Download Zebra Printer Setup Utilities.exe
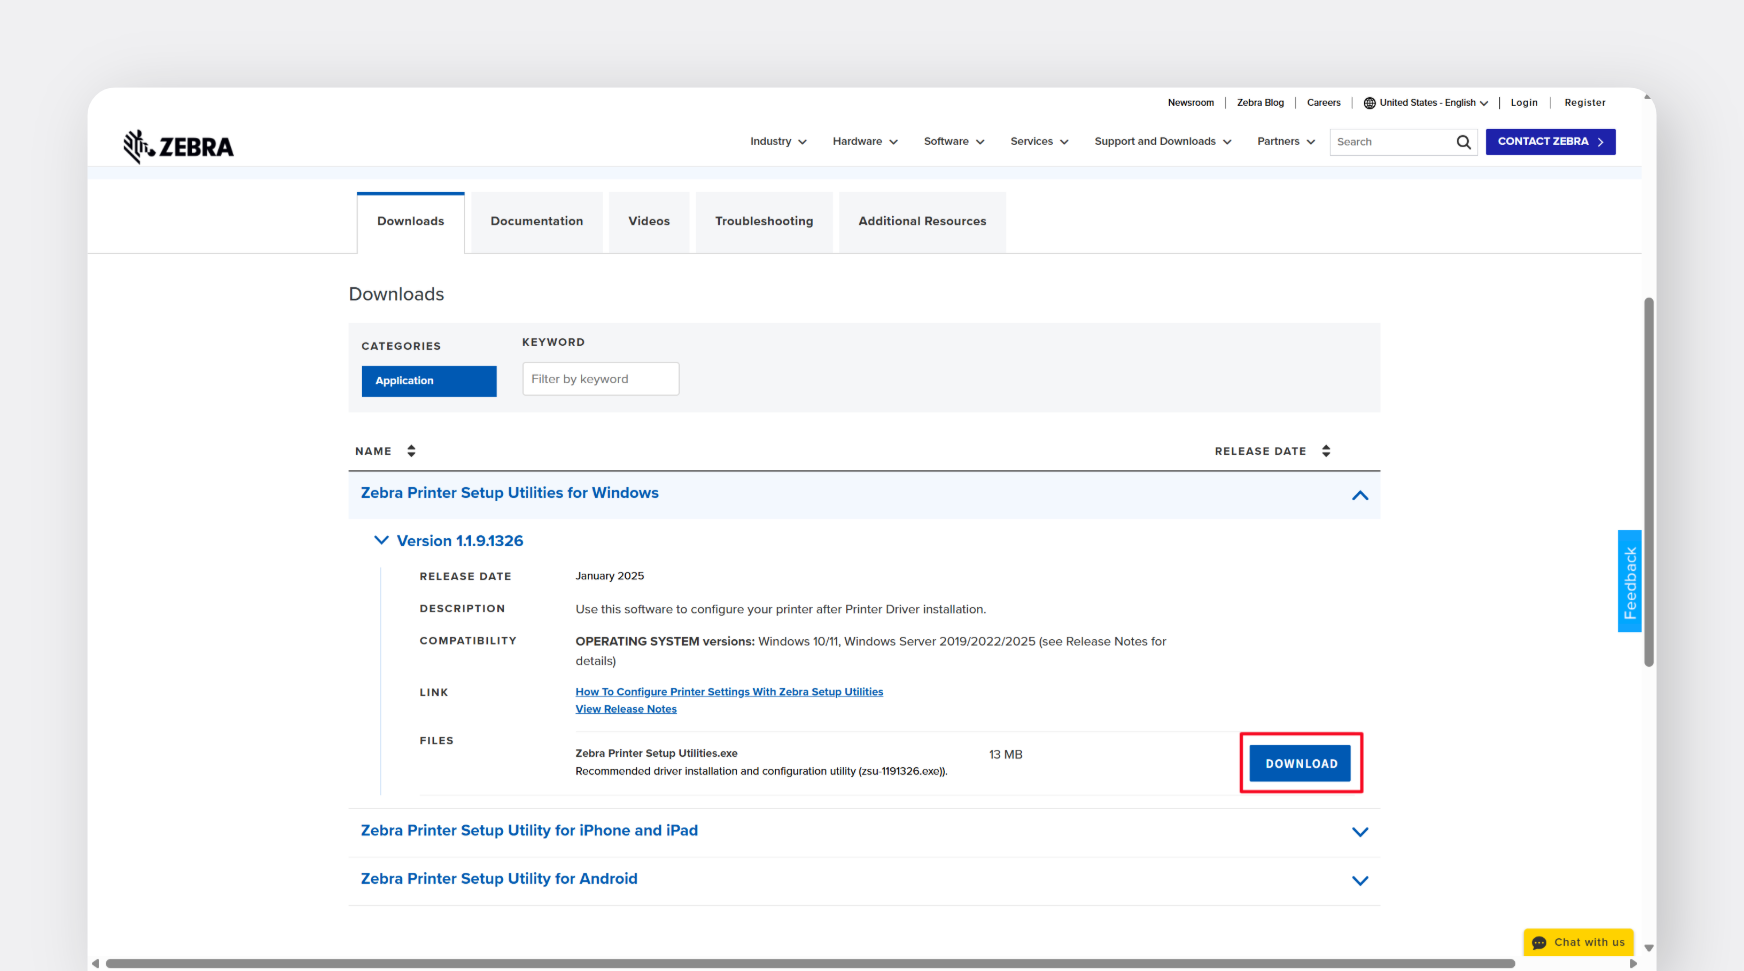1744x971 pixels. (1300, 764)
